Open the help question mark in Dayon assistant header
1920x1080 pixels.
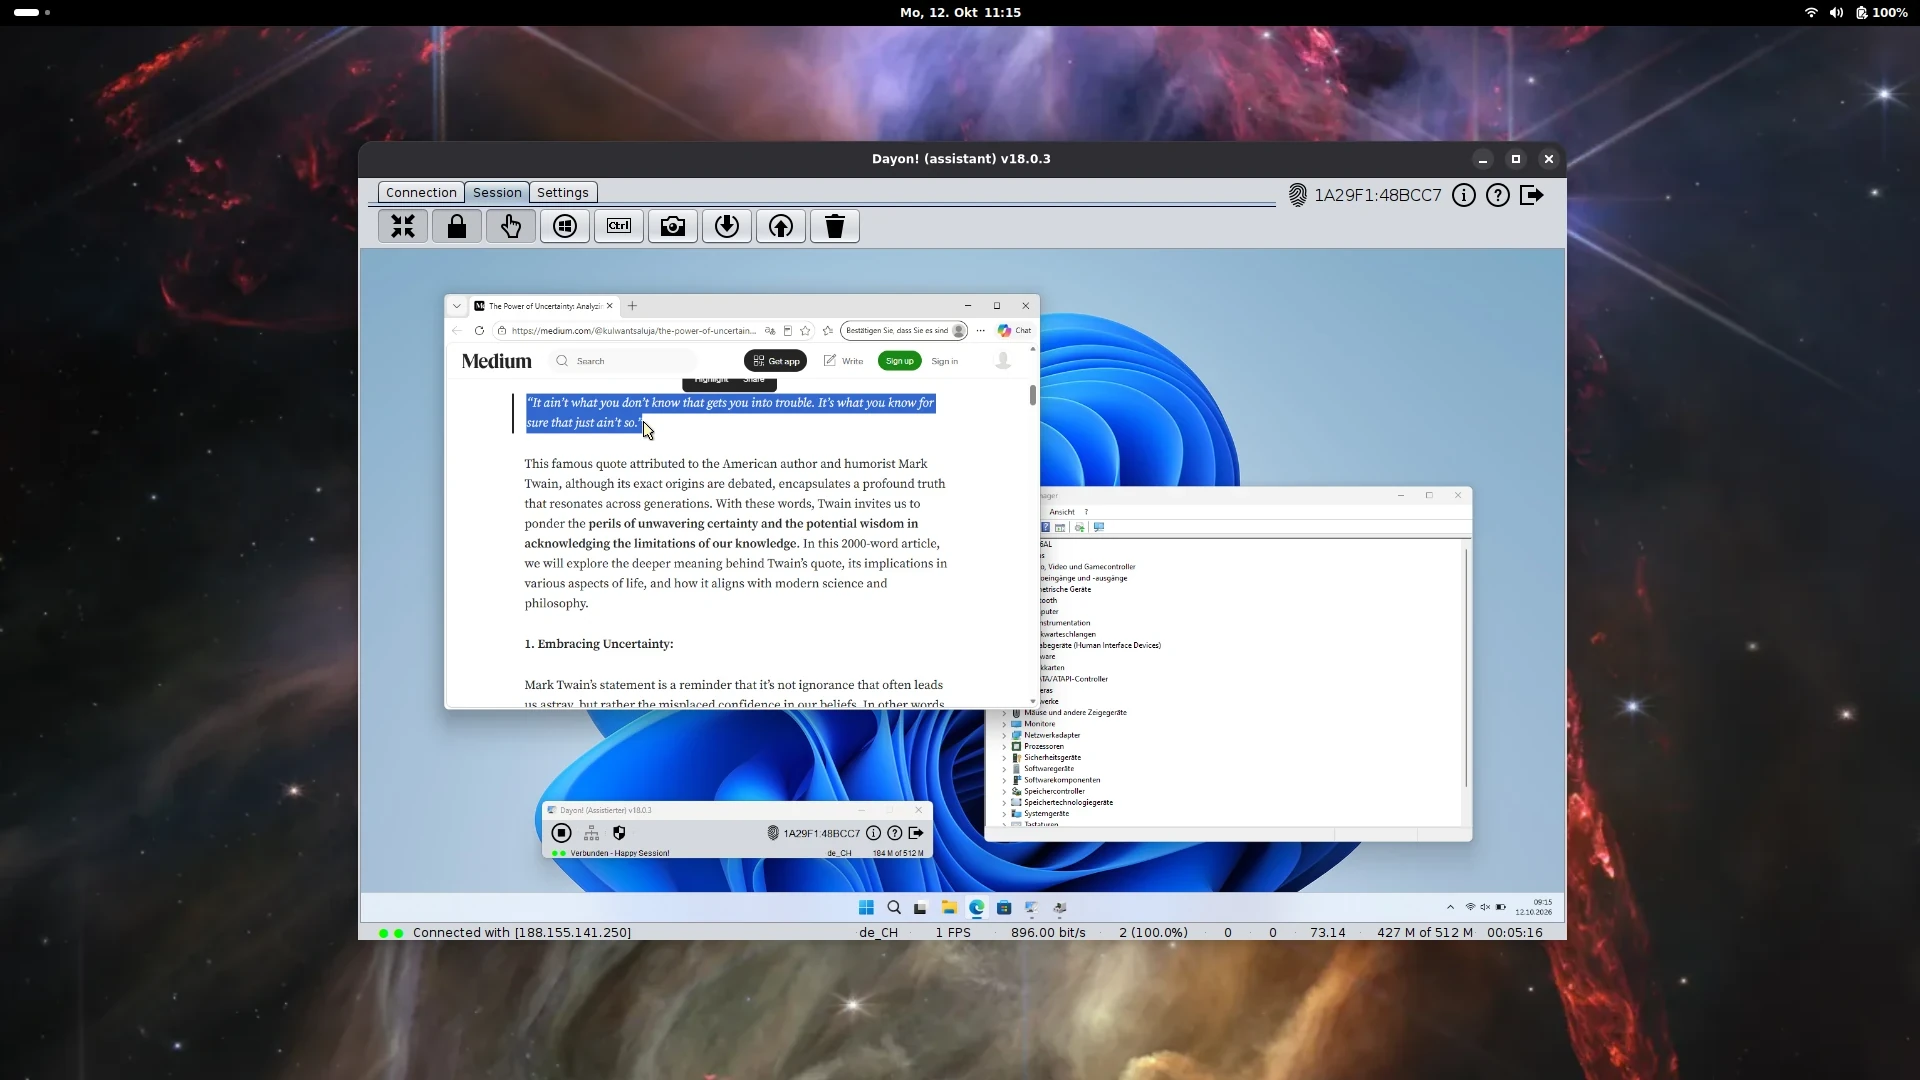point(1498,195)
